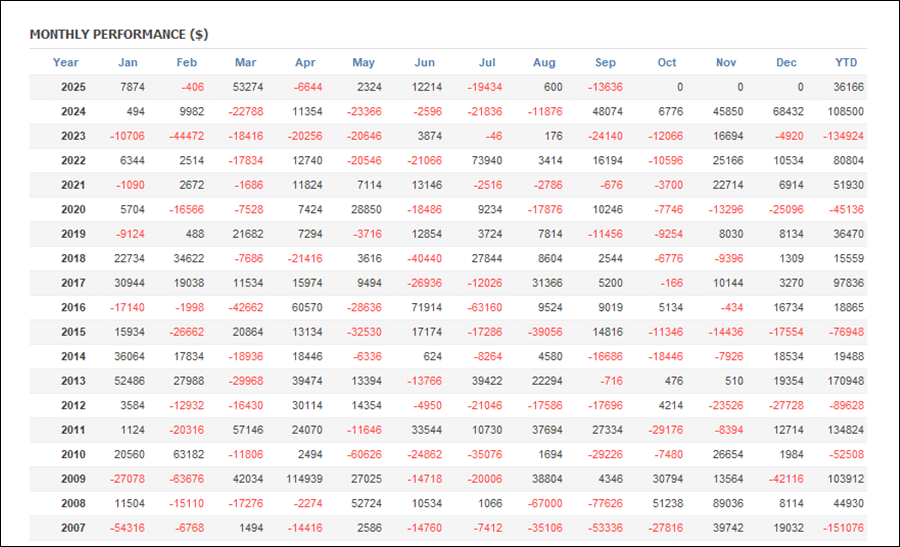The width and height of the screenshot is (900, 547).
Task: Select the January 2007 value -54316
Action: click(125, 527)
